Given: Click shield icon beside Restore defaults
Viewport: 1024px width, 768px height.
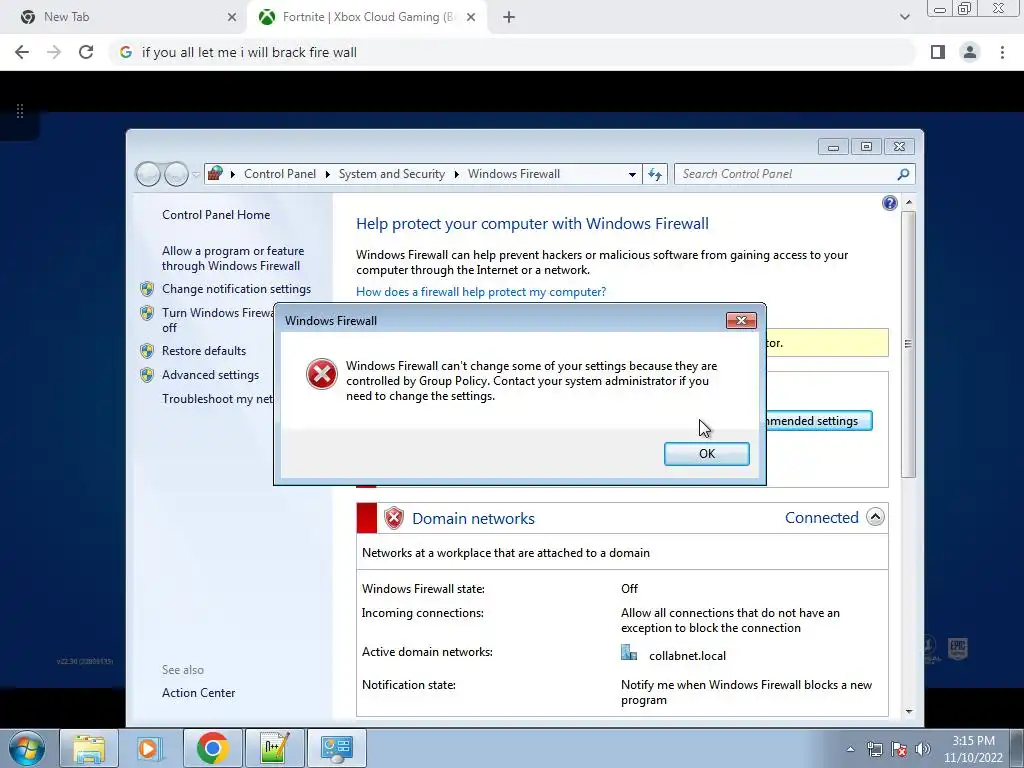Looking at the screenshot, I should pyautogui.click(x=147, y=351).
